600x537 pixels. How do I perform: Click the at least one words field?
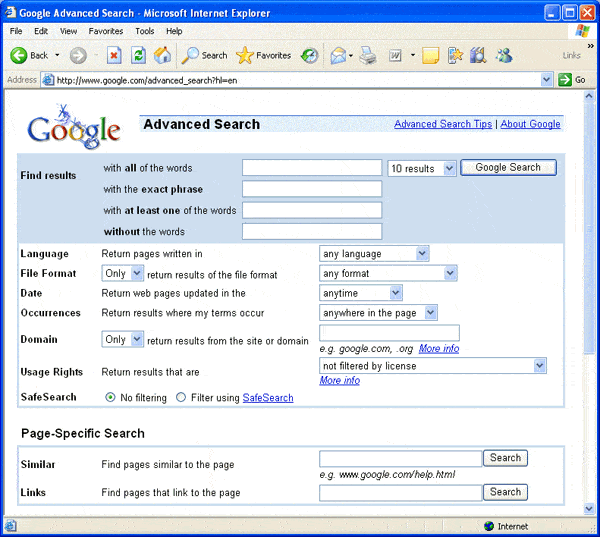click(312, 210)
